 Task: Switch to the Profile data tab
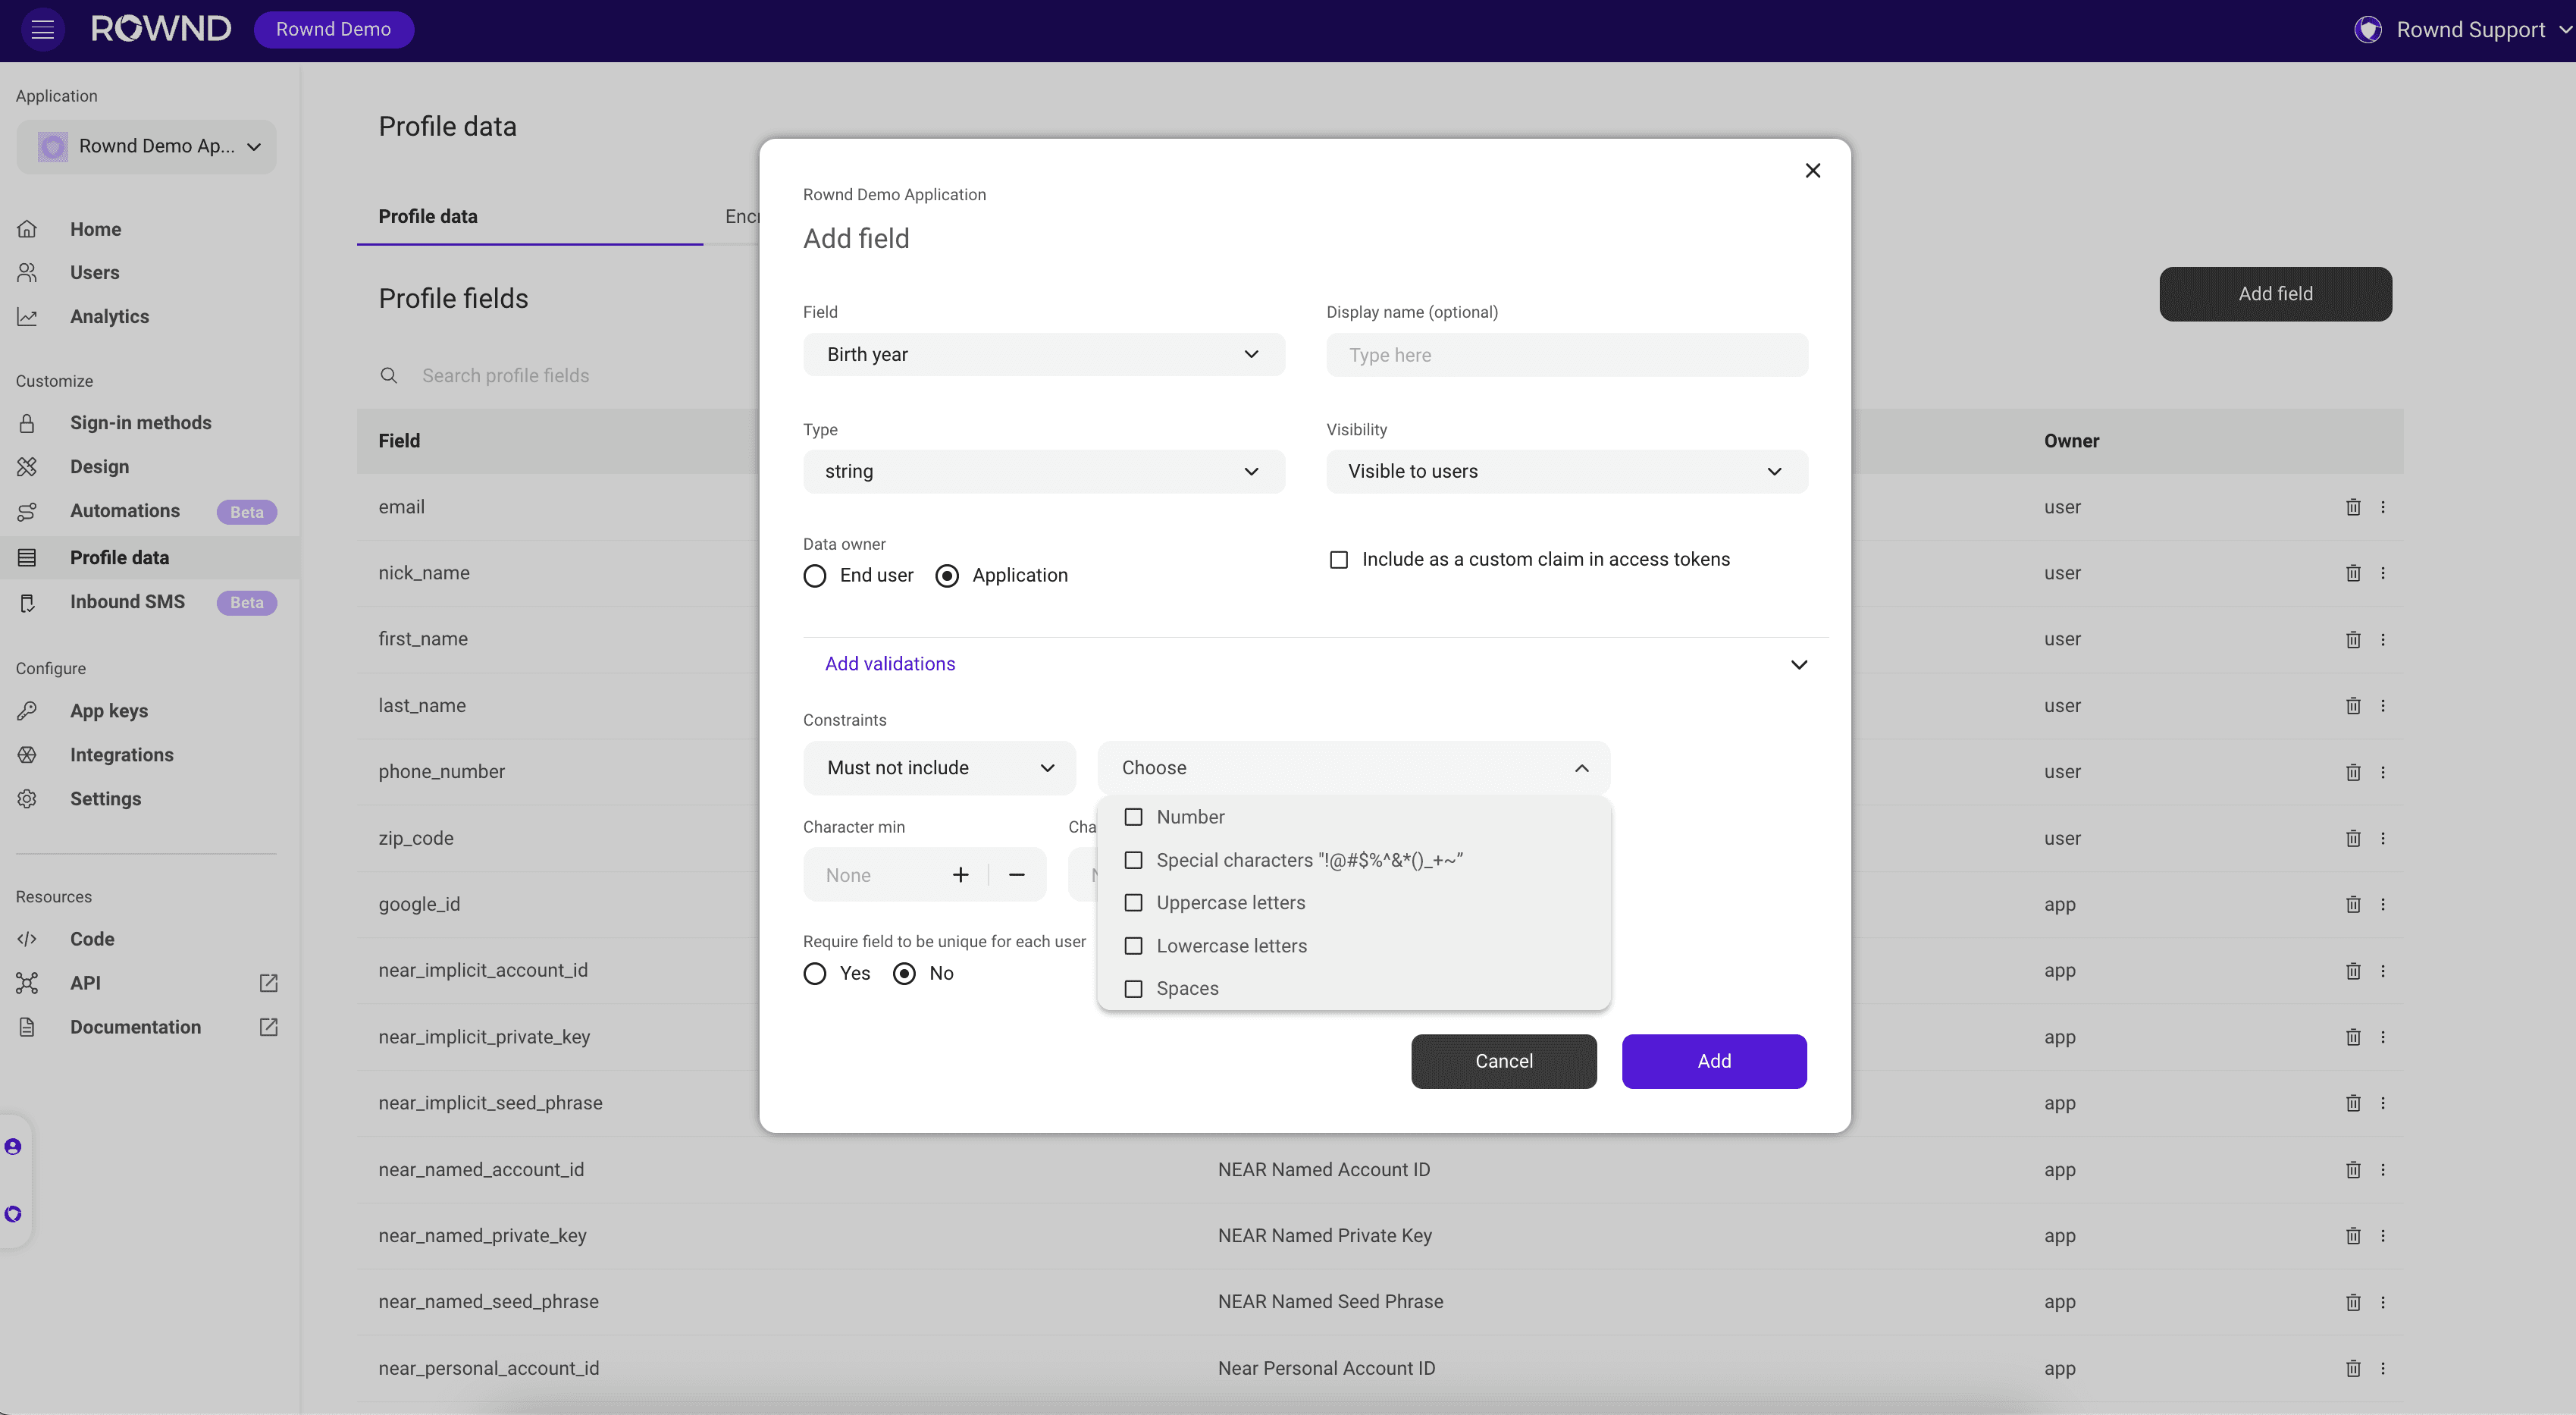coord(428,217)
